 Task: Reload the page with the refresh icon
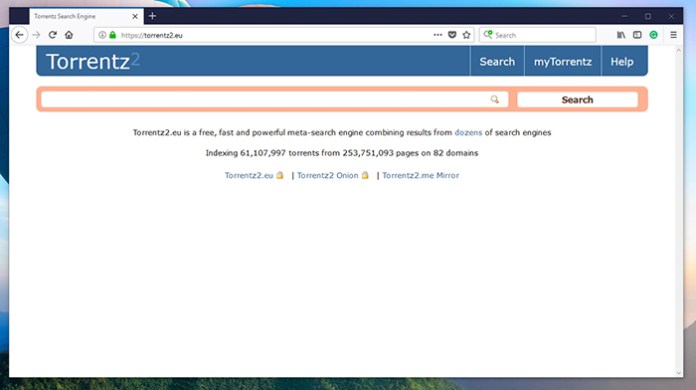52,35
